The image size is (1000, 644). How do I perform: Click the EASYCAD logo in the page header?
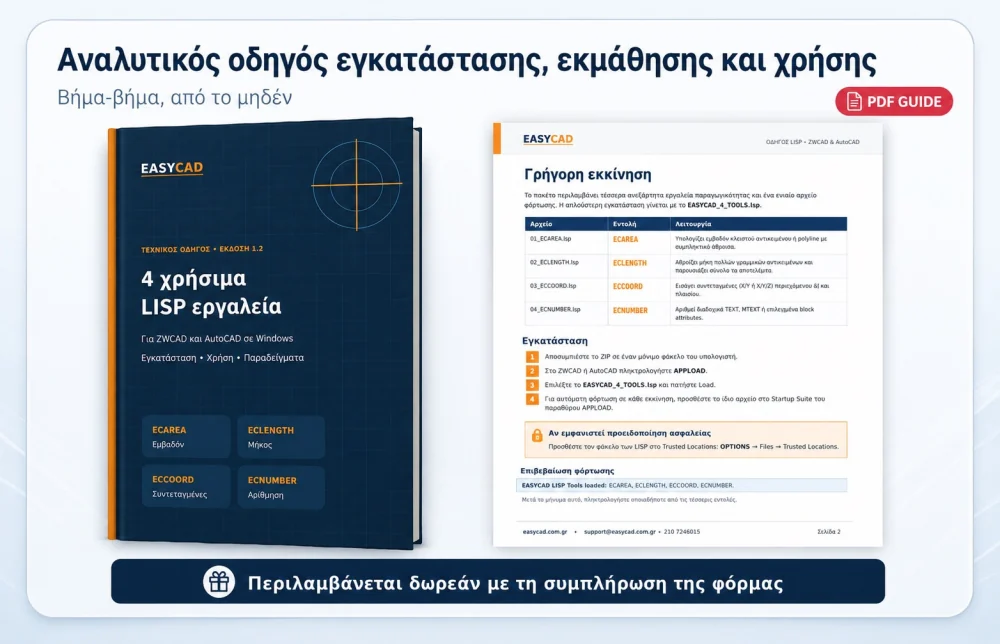(x=548, y=139)
